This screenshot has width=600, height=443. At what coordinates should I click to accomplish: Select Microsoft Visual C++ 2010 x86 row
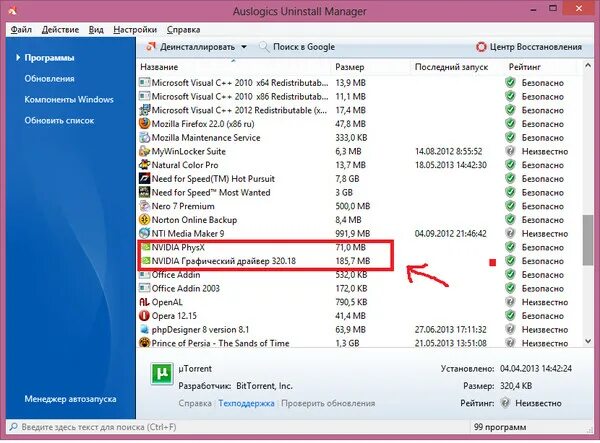[358, 96]
